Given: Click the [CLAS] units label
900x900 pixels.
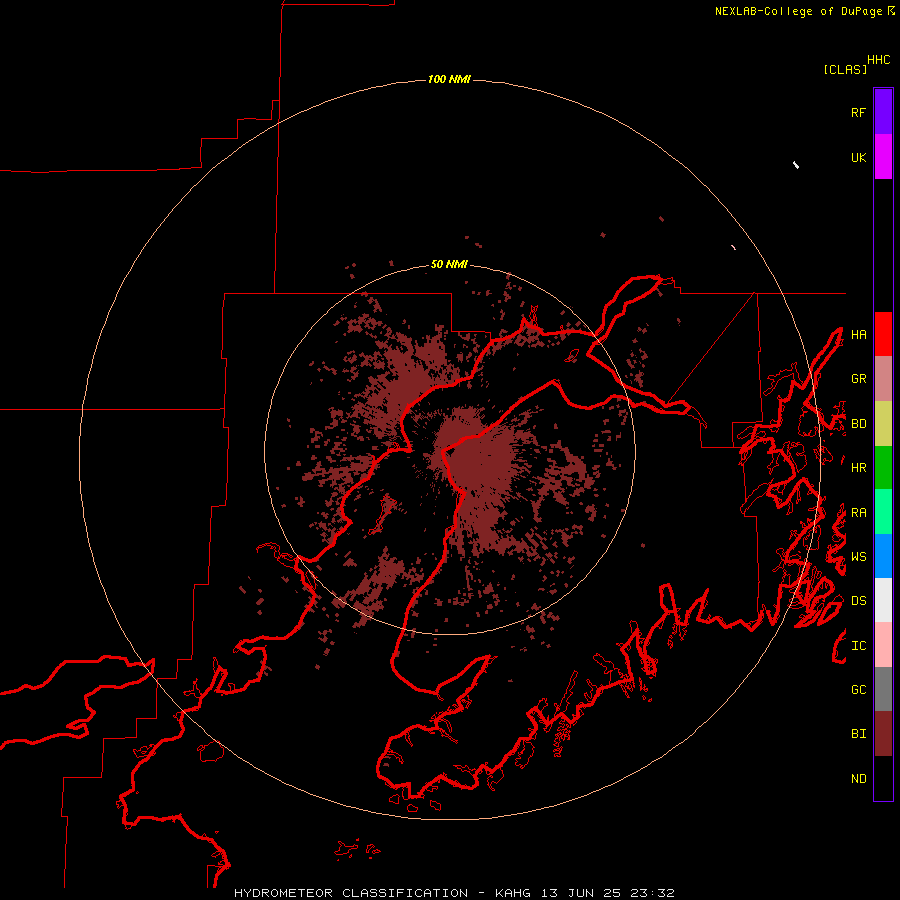Looking at the screenshot, I should coord(845,69).
